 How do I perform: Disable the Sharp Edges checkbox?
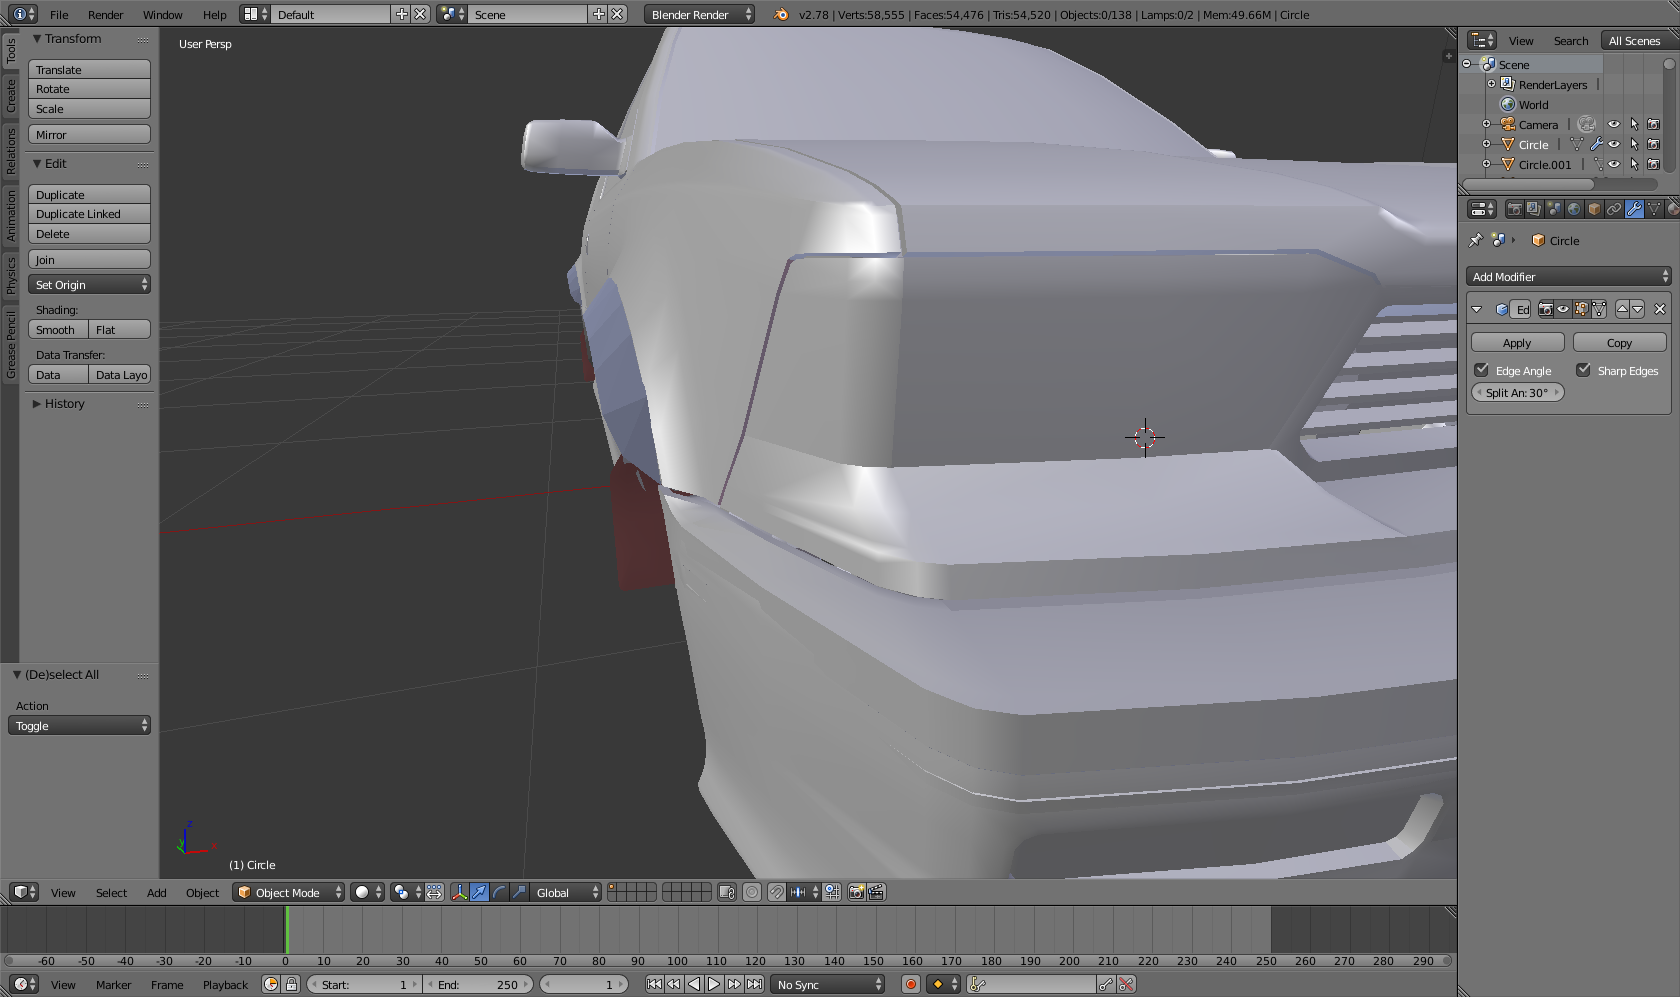click(x=1584, y=370)
